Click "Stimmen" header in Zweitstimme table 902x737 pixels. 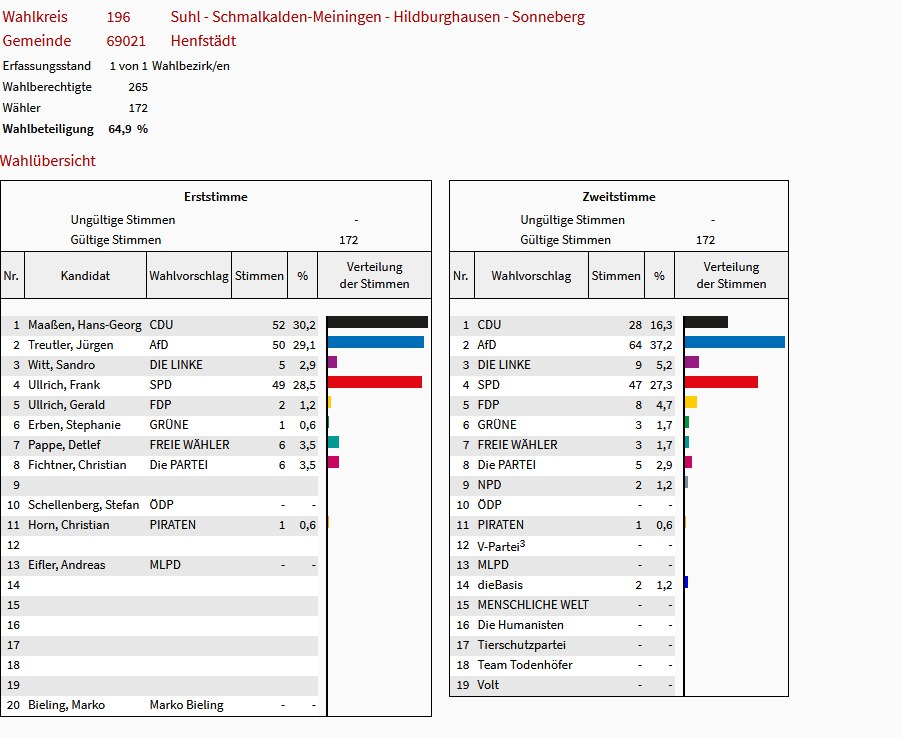pyautogui.click(x=616, y=276)
